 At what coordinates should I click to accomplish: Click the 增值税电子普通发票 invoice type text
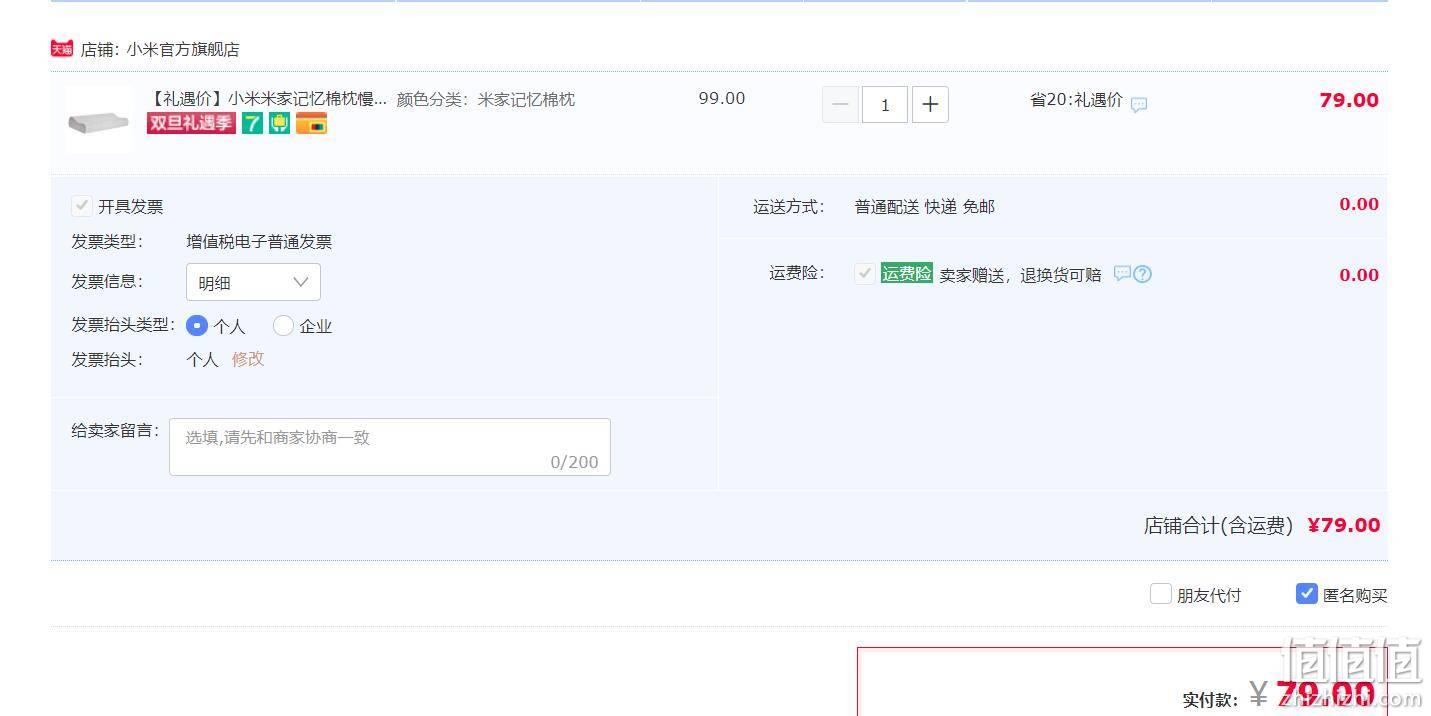pyautogui.click(x=259, y=242)
